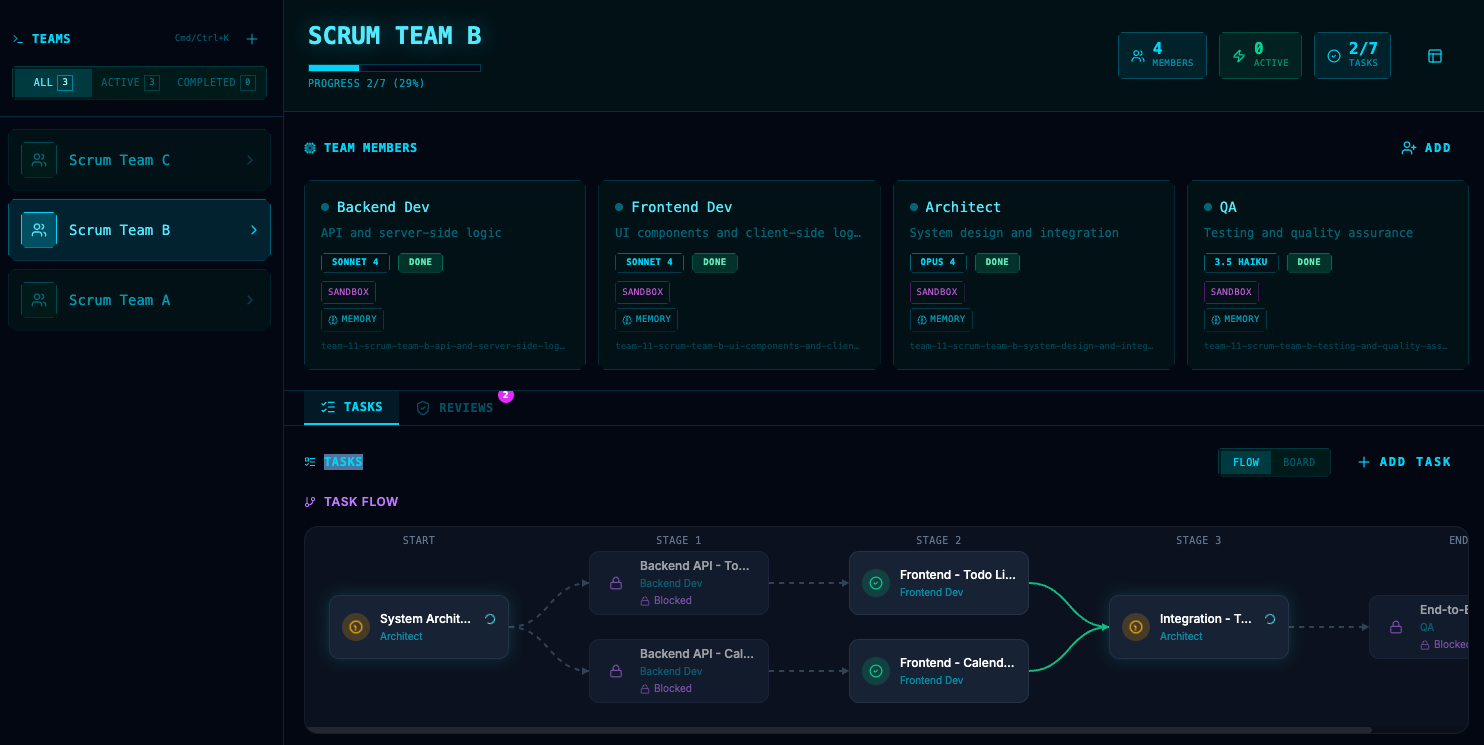This screenshot has height=745, width=1484.
Task: Click the branch icon beside TASK FLOW
Action: pos(309,501)
